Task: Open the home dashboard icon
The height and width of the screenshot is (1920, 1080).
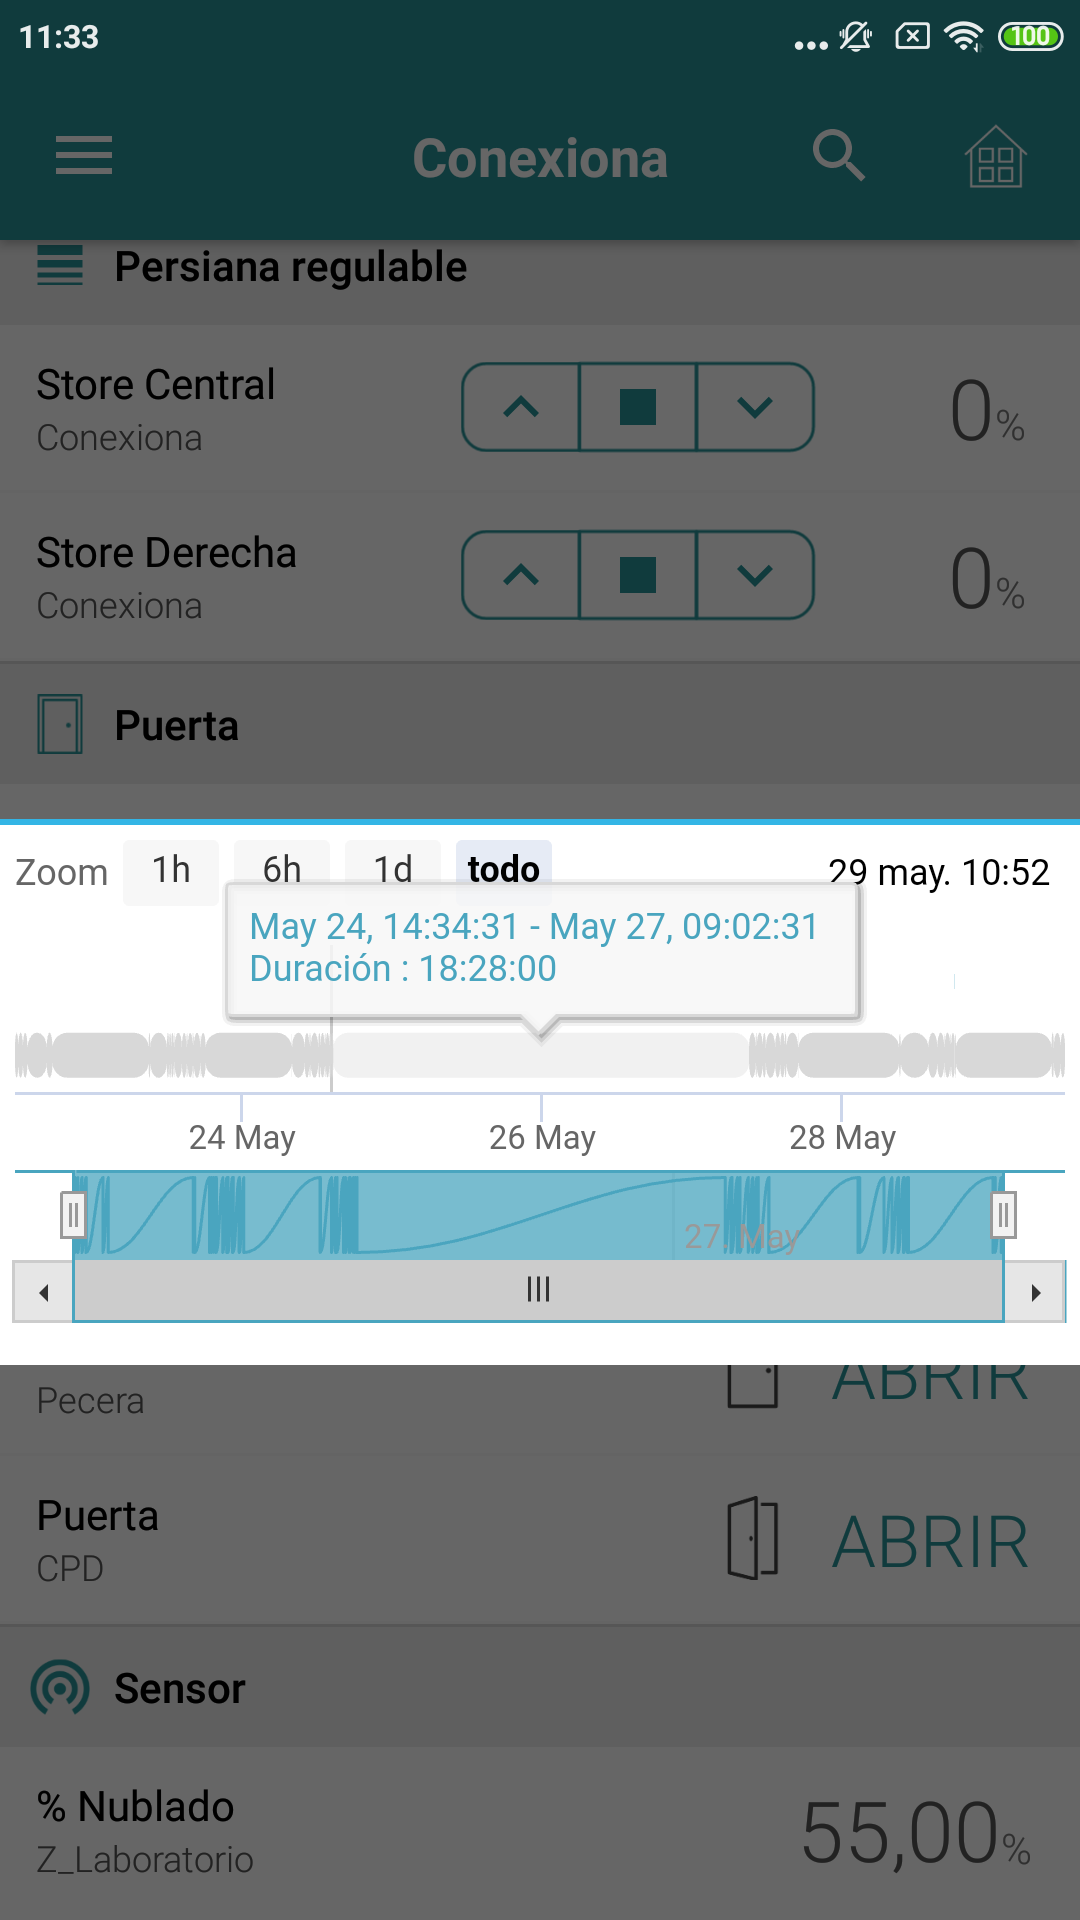Action: click(x=995, y=158)
